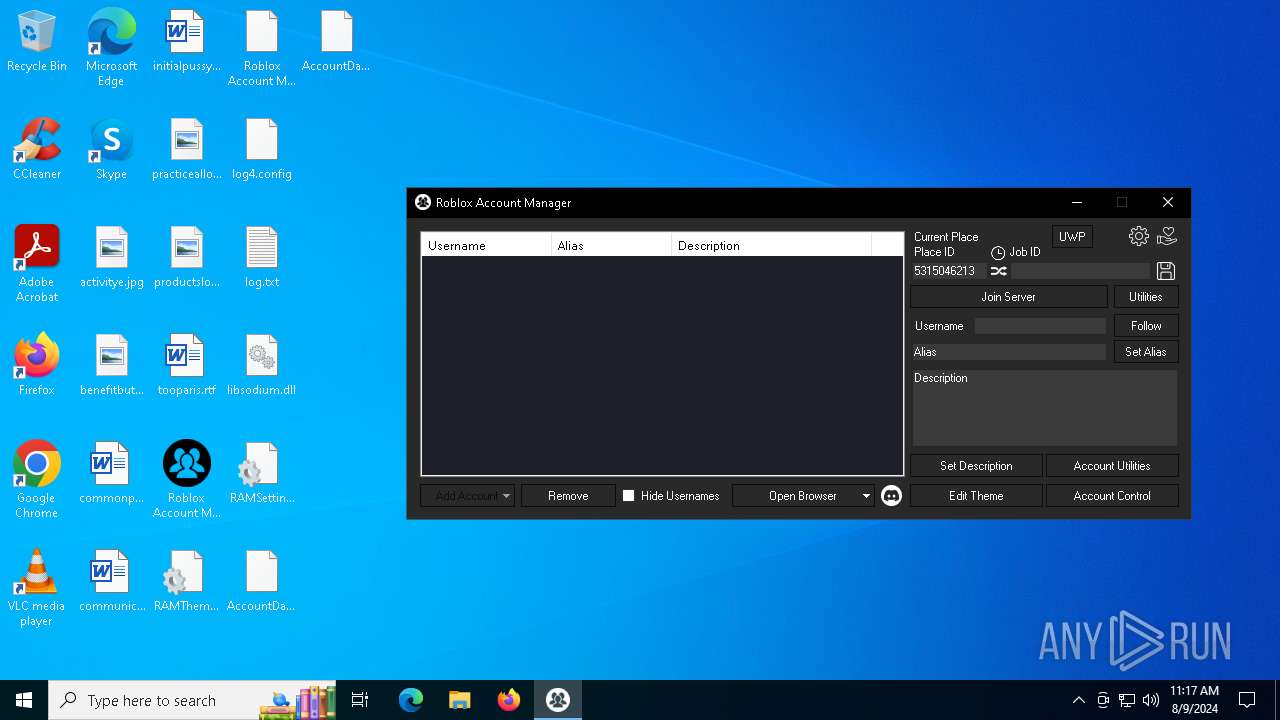Open Account Control
Image resolution: width=1280 pixels, height=720 pixels.
pyautogui.click(x=1112, y=496)
